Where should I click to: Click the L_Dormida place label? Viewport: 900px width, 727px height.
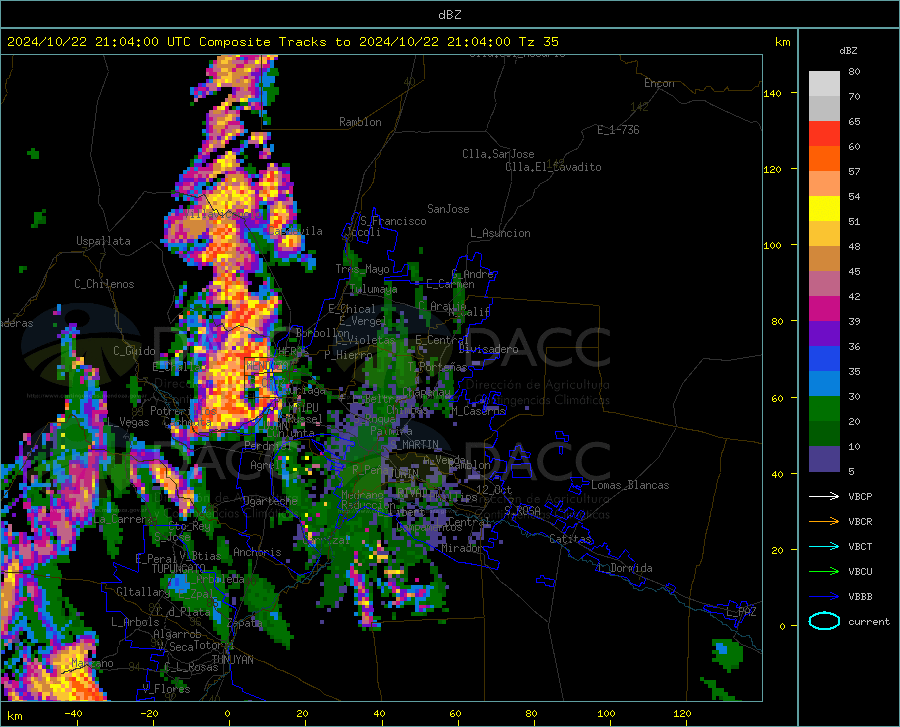(624, 568)
